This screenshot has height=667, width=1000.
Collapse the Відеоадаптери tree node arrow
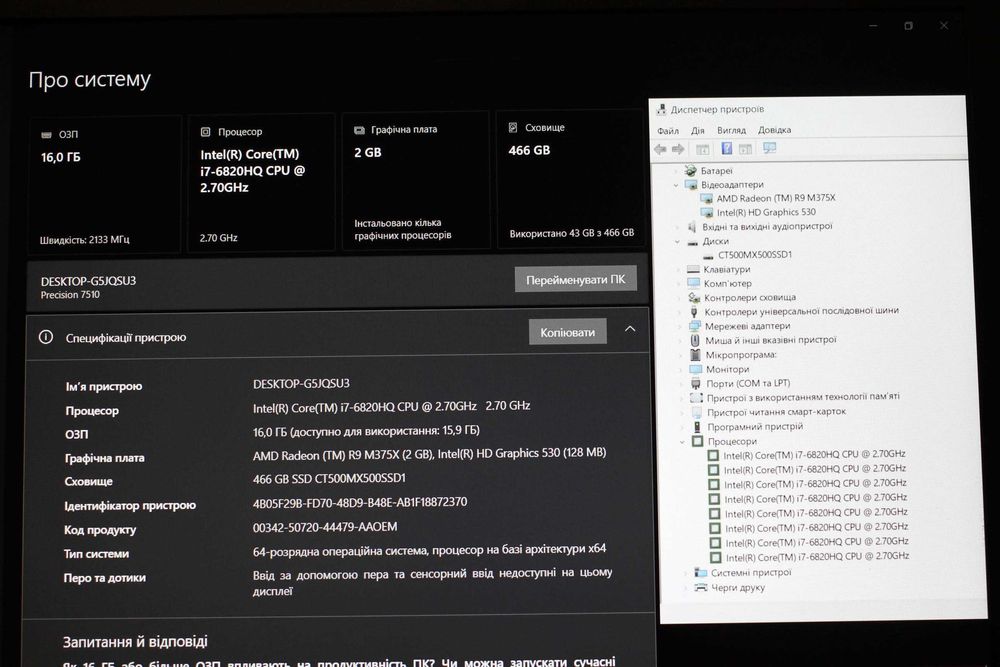coord(676,185)
